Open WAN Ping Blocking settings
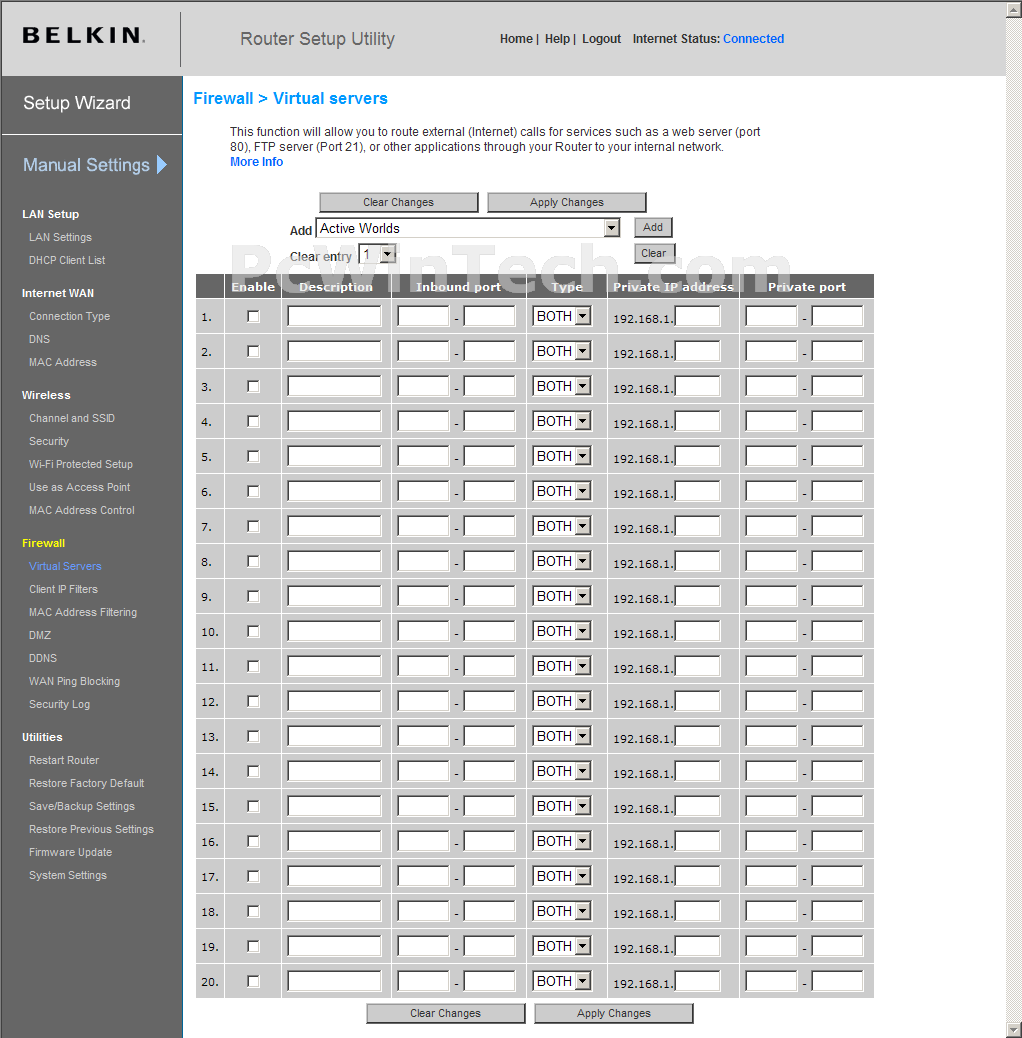 [74, 681]
